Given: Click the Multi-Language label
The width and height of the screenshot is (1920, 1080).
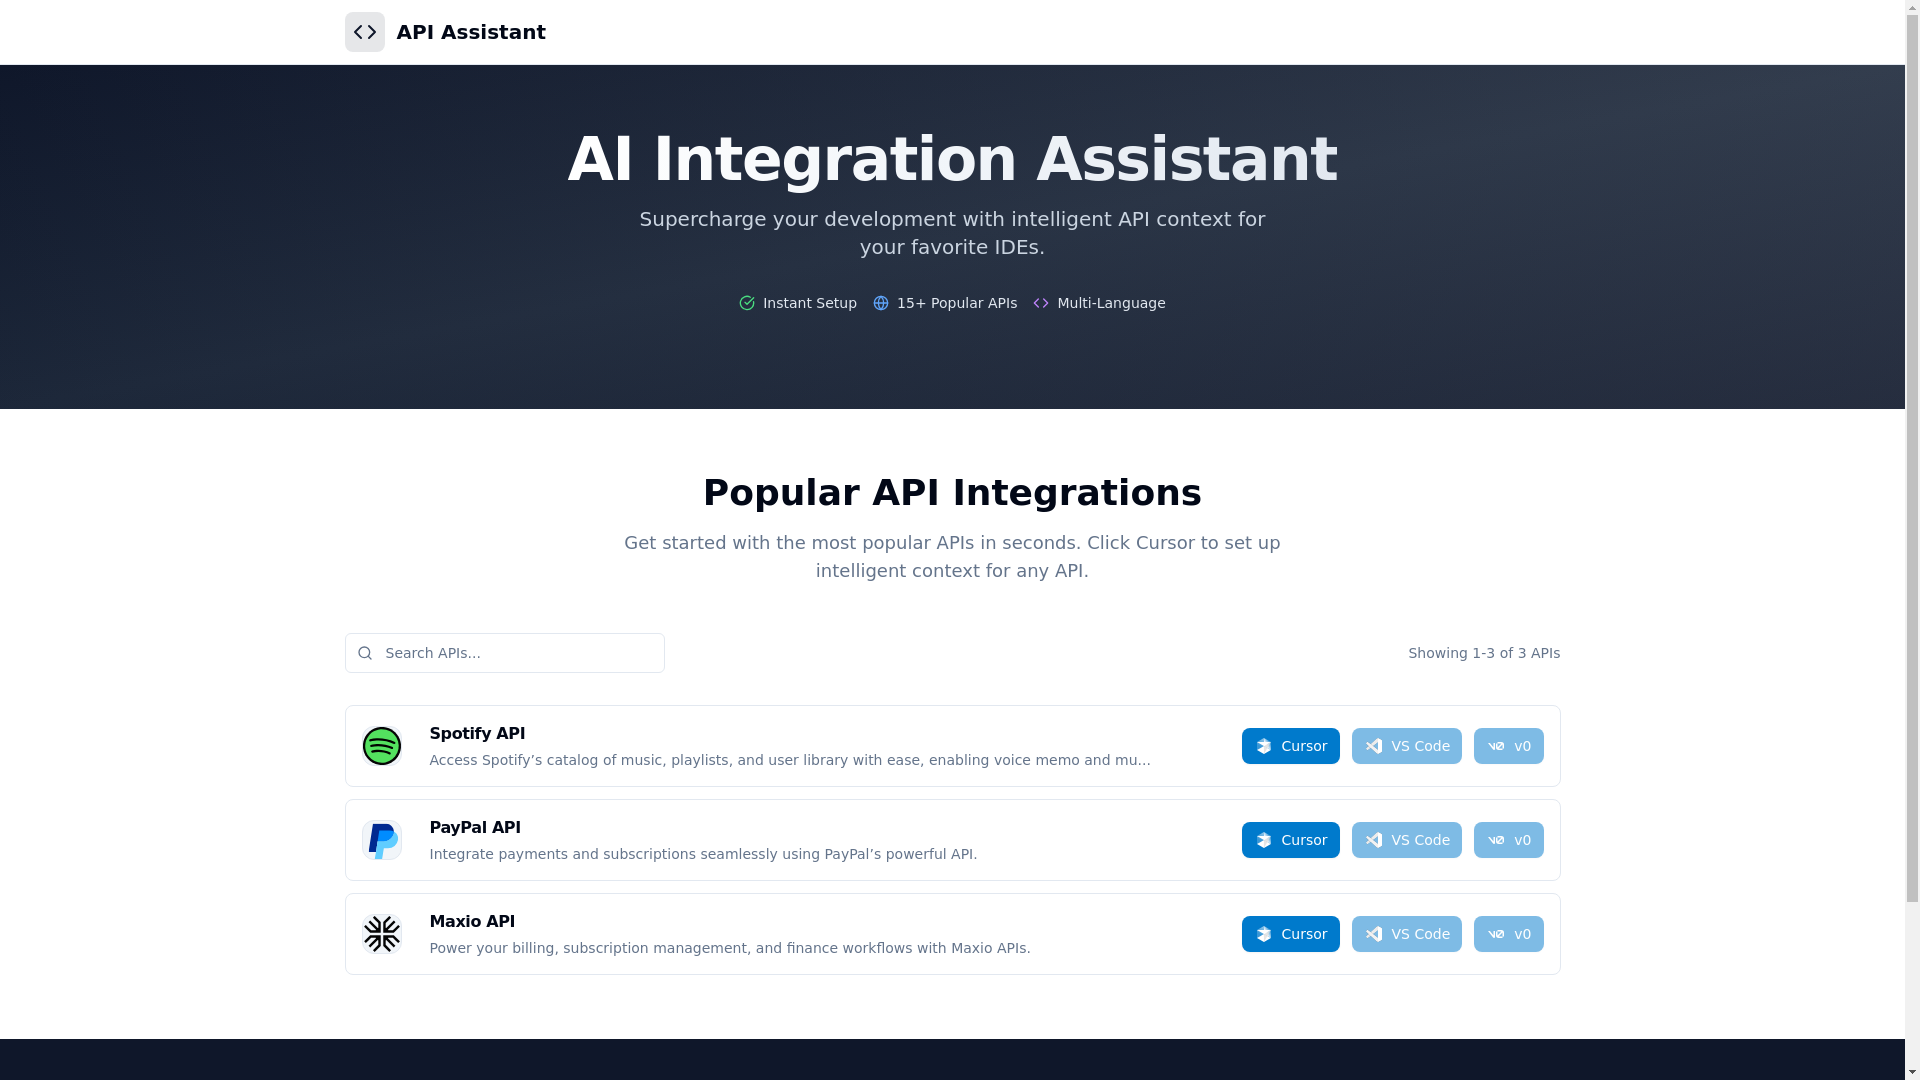Looking at the screenshot, I should (1111, 303).
